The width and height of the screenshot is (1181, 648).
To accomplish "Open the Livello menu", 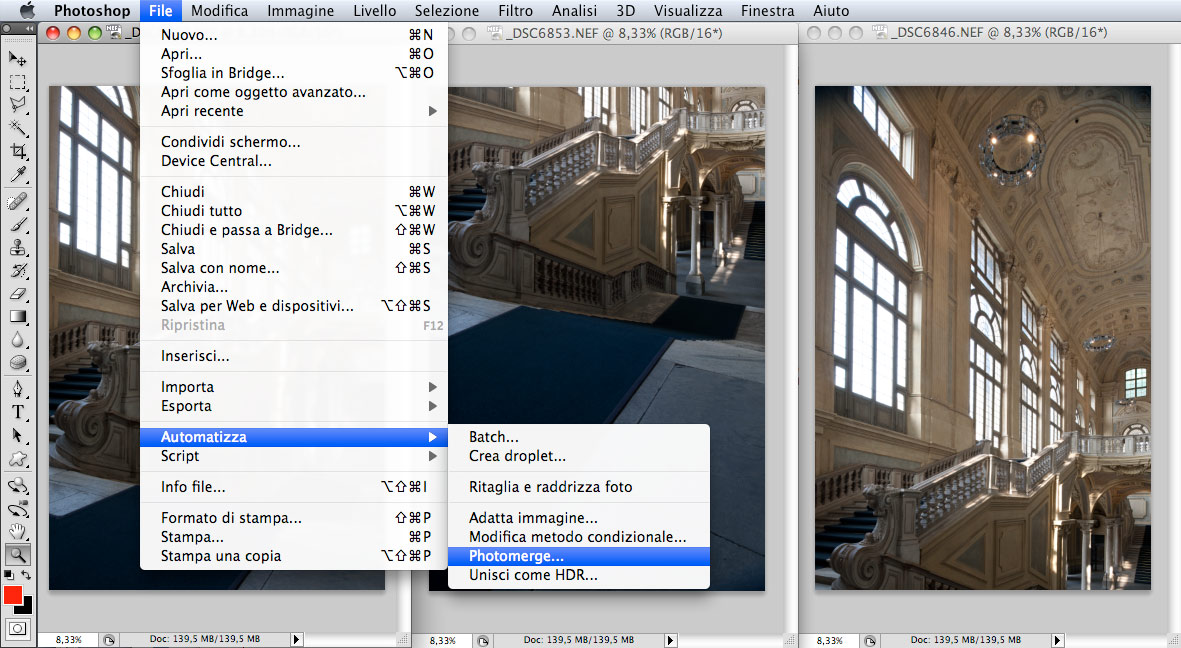I will 374,11.
